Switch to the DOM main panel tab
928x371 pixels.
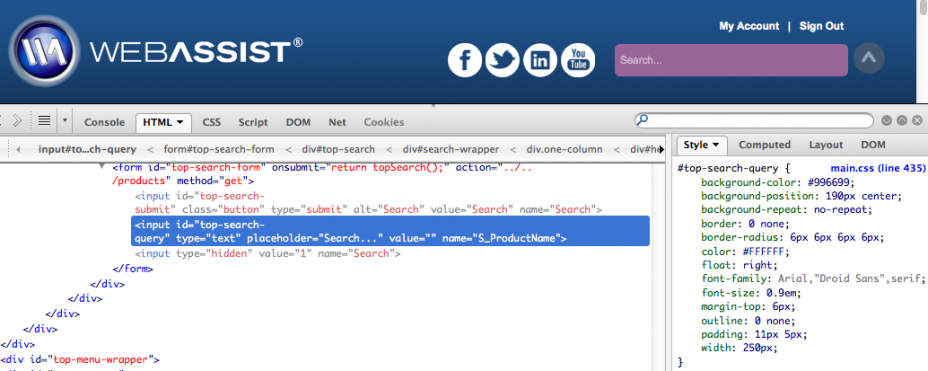(x=298, y=122)
